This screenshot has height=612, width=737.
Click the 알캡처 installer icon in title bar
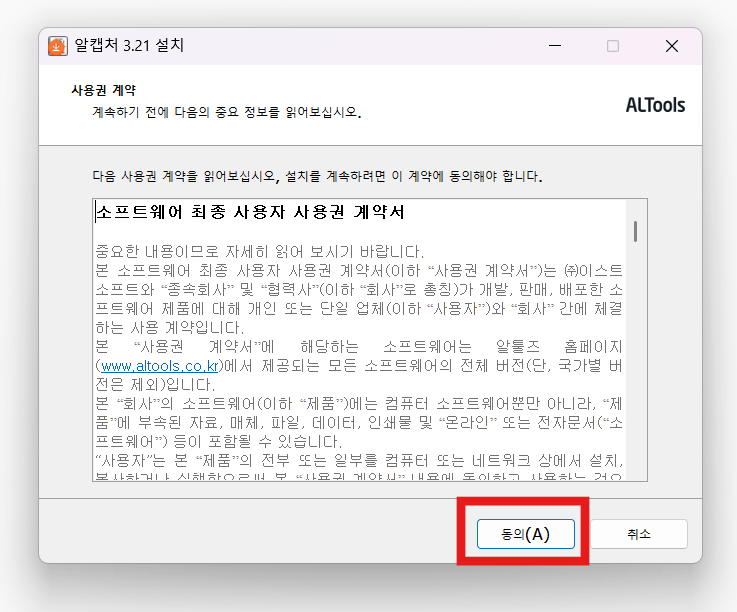point(58,46)
